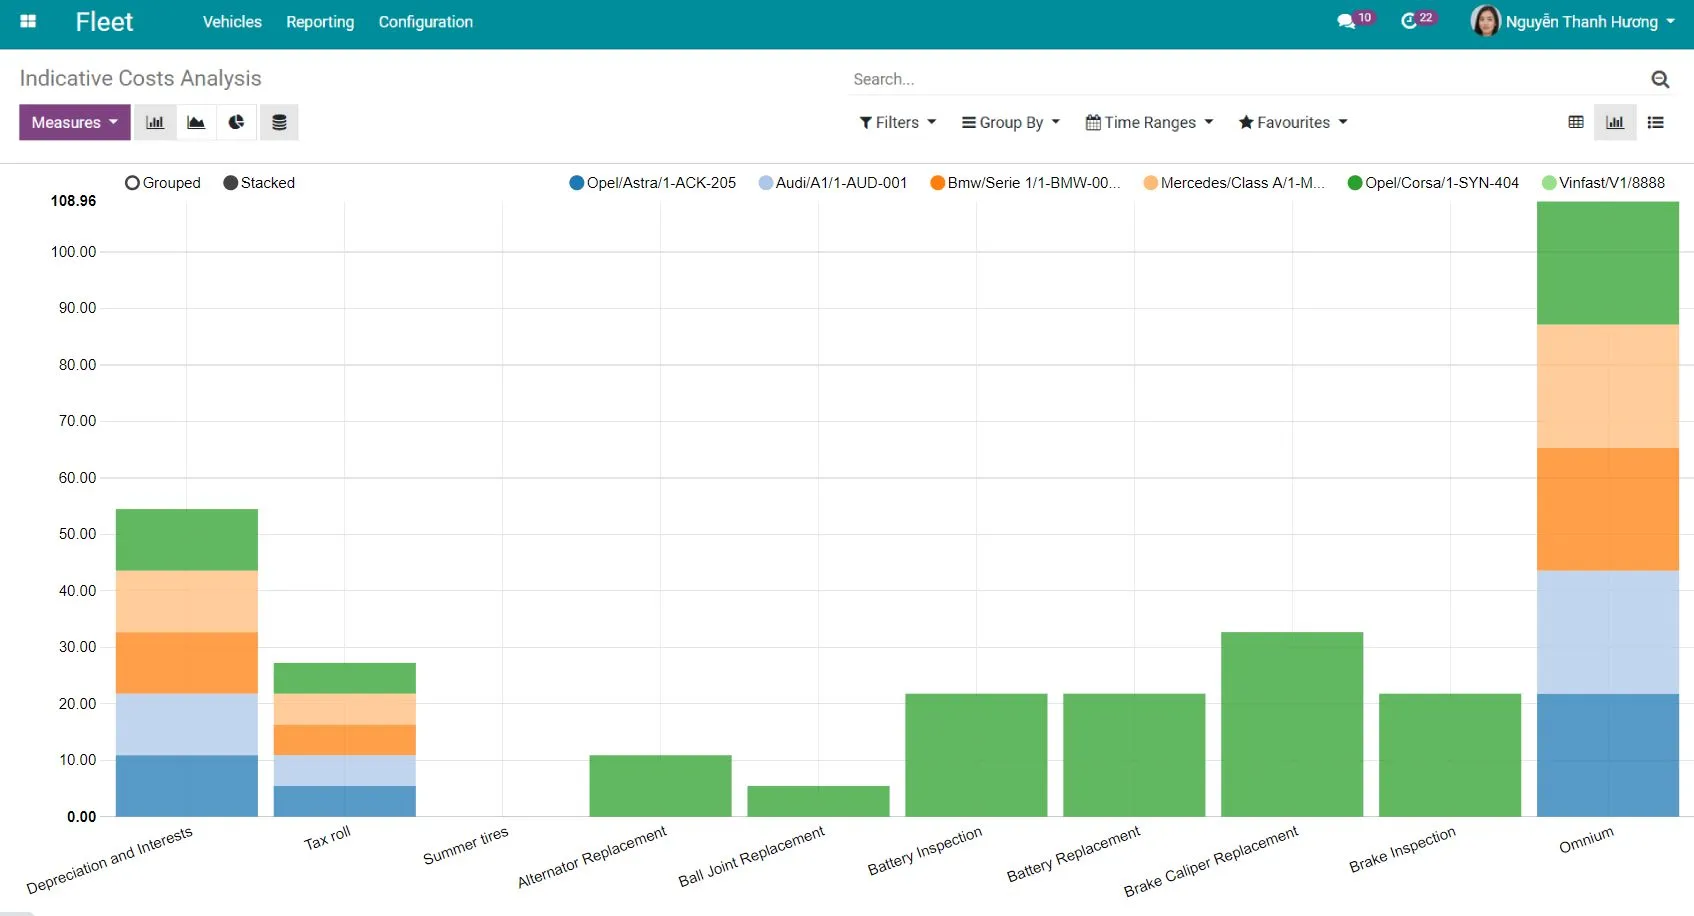The image size is (1694, 916).
Task: Select the graph view switcher icon
Action: (x=1615, y=122)
